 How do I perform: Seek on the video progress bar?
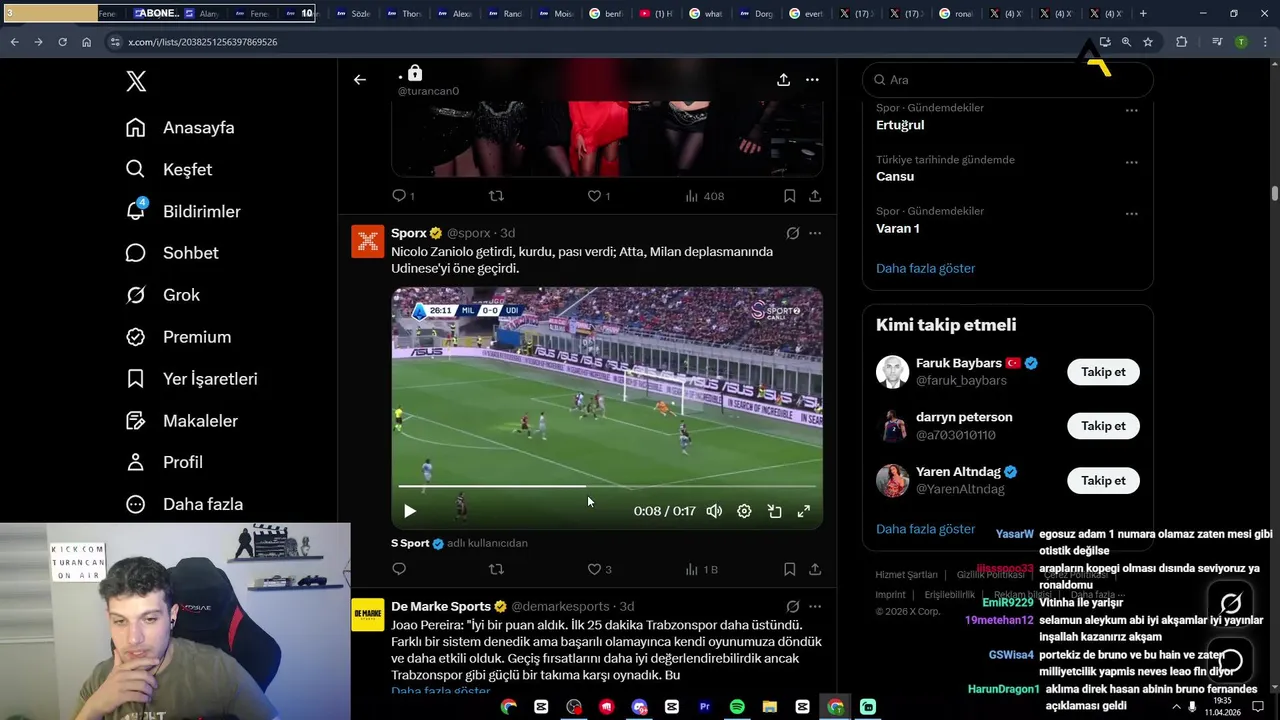[607, 487]
